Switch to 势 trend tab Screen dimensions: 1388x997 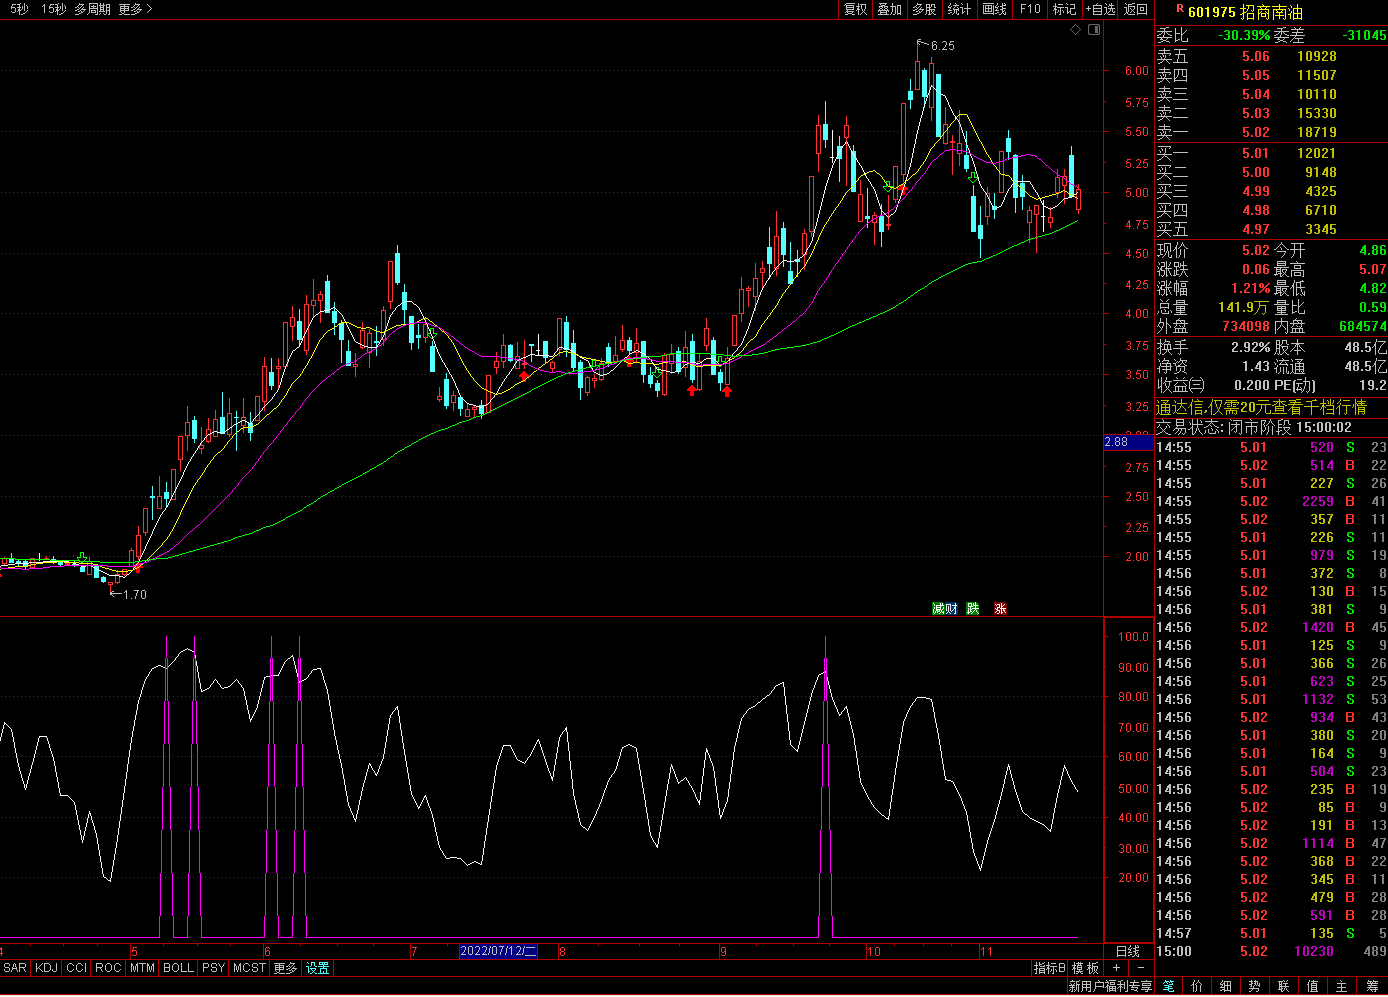pyautogui.click(x=1255, y=986)
